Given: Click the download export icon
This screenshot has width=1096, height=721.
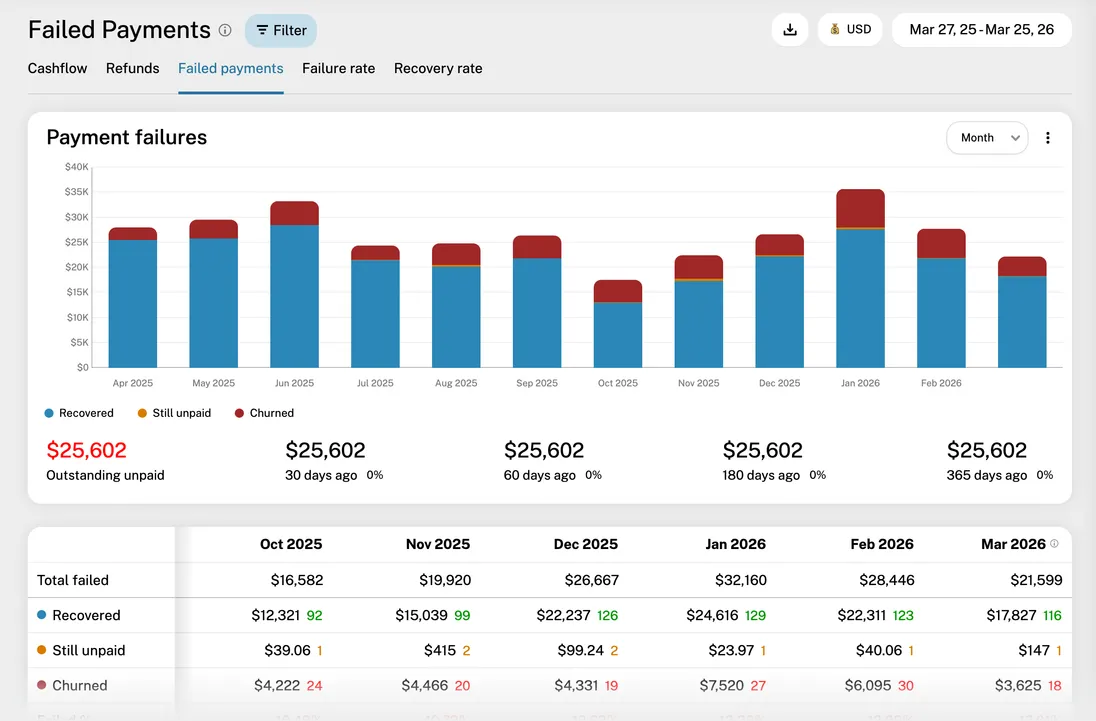Looking at the screenshot, I should (x=790, y=29).
